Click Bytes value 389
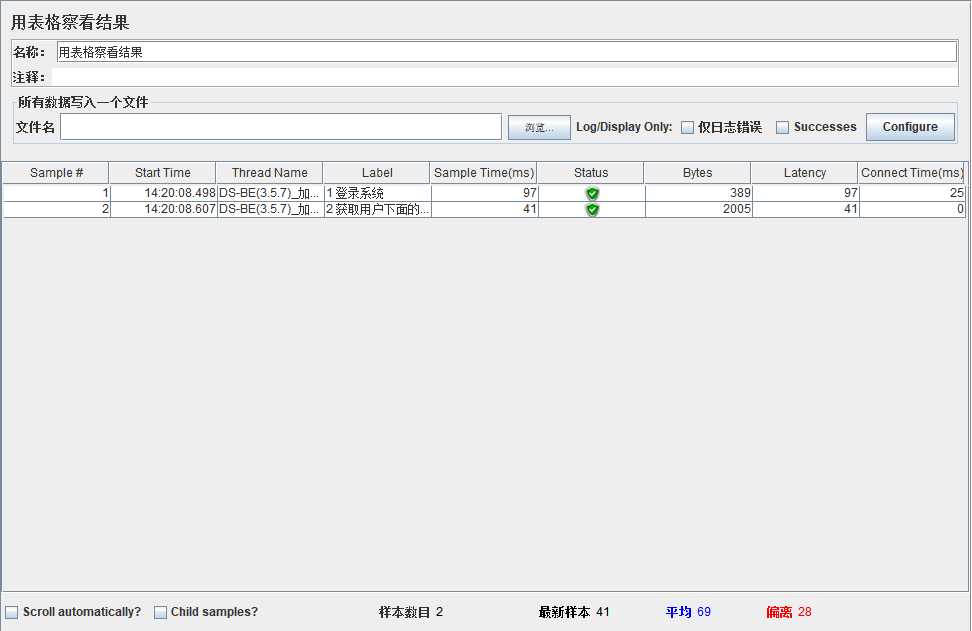972x631 pixels. point(699,193)
